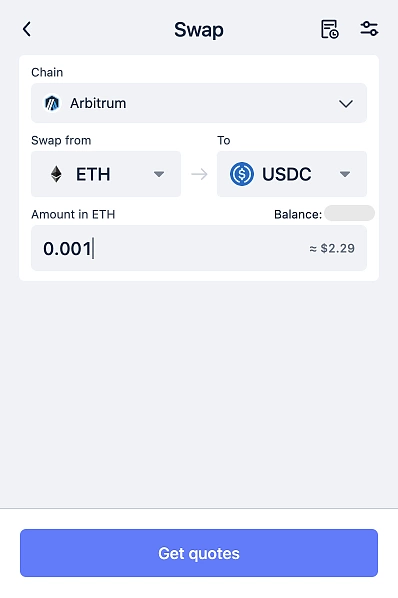Image resolution: width=398 pixels, height=598 pixels.
Task: Select the Arbitrum chain field
Action: (199, 103)
